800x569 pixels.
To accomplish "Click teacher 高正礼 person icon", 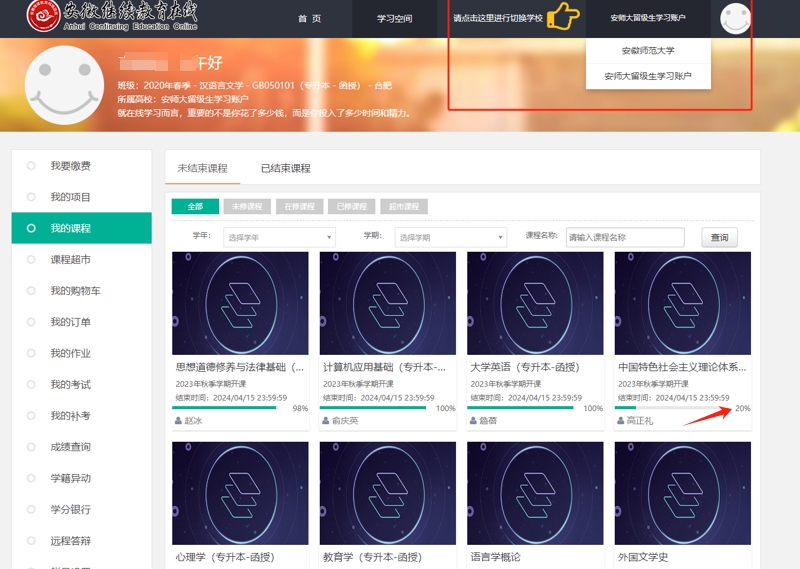I will pos(621,421).
